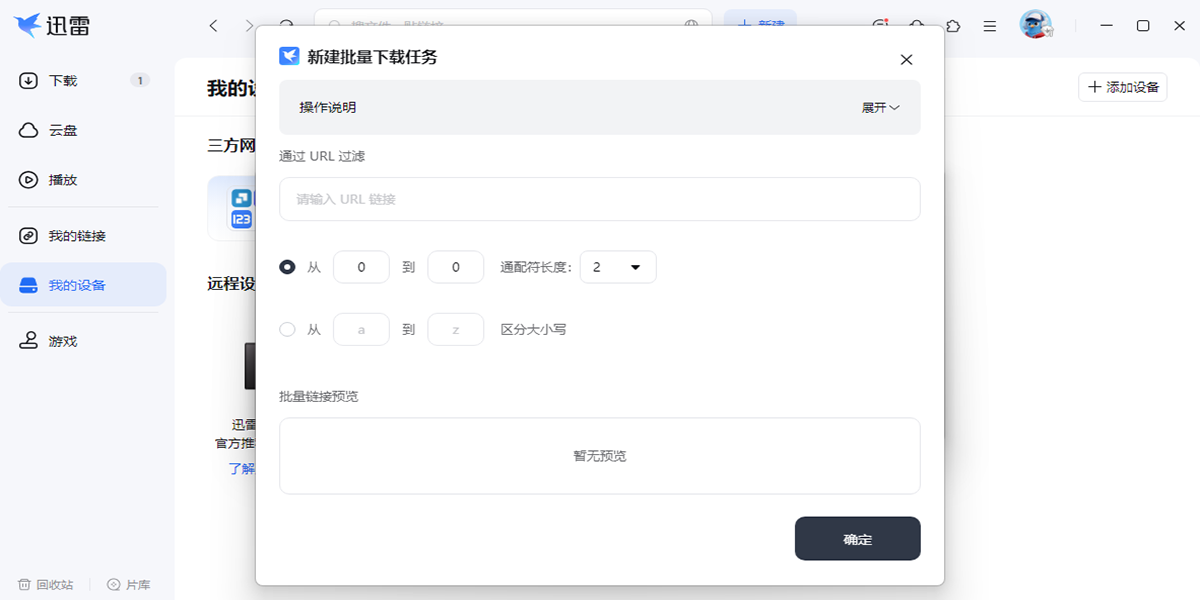
Task: Open the 通配符长度 dropdown
Action: pos(618,267)
